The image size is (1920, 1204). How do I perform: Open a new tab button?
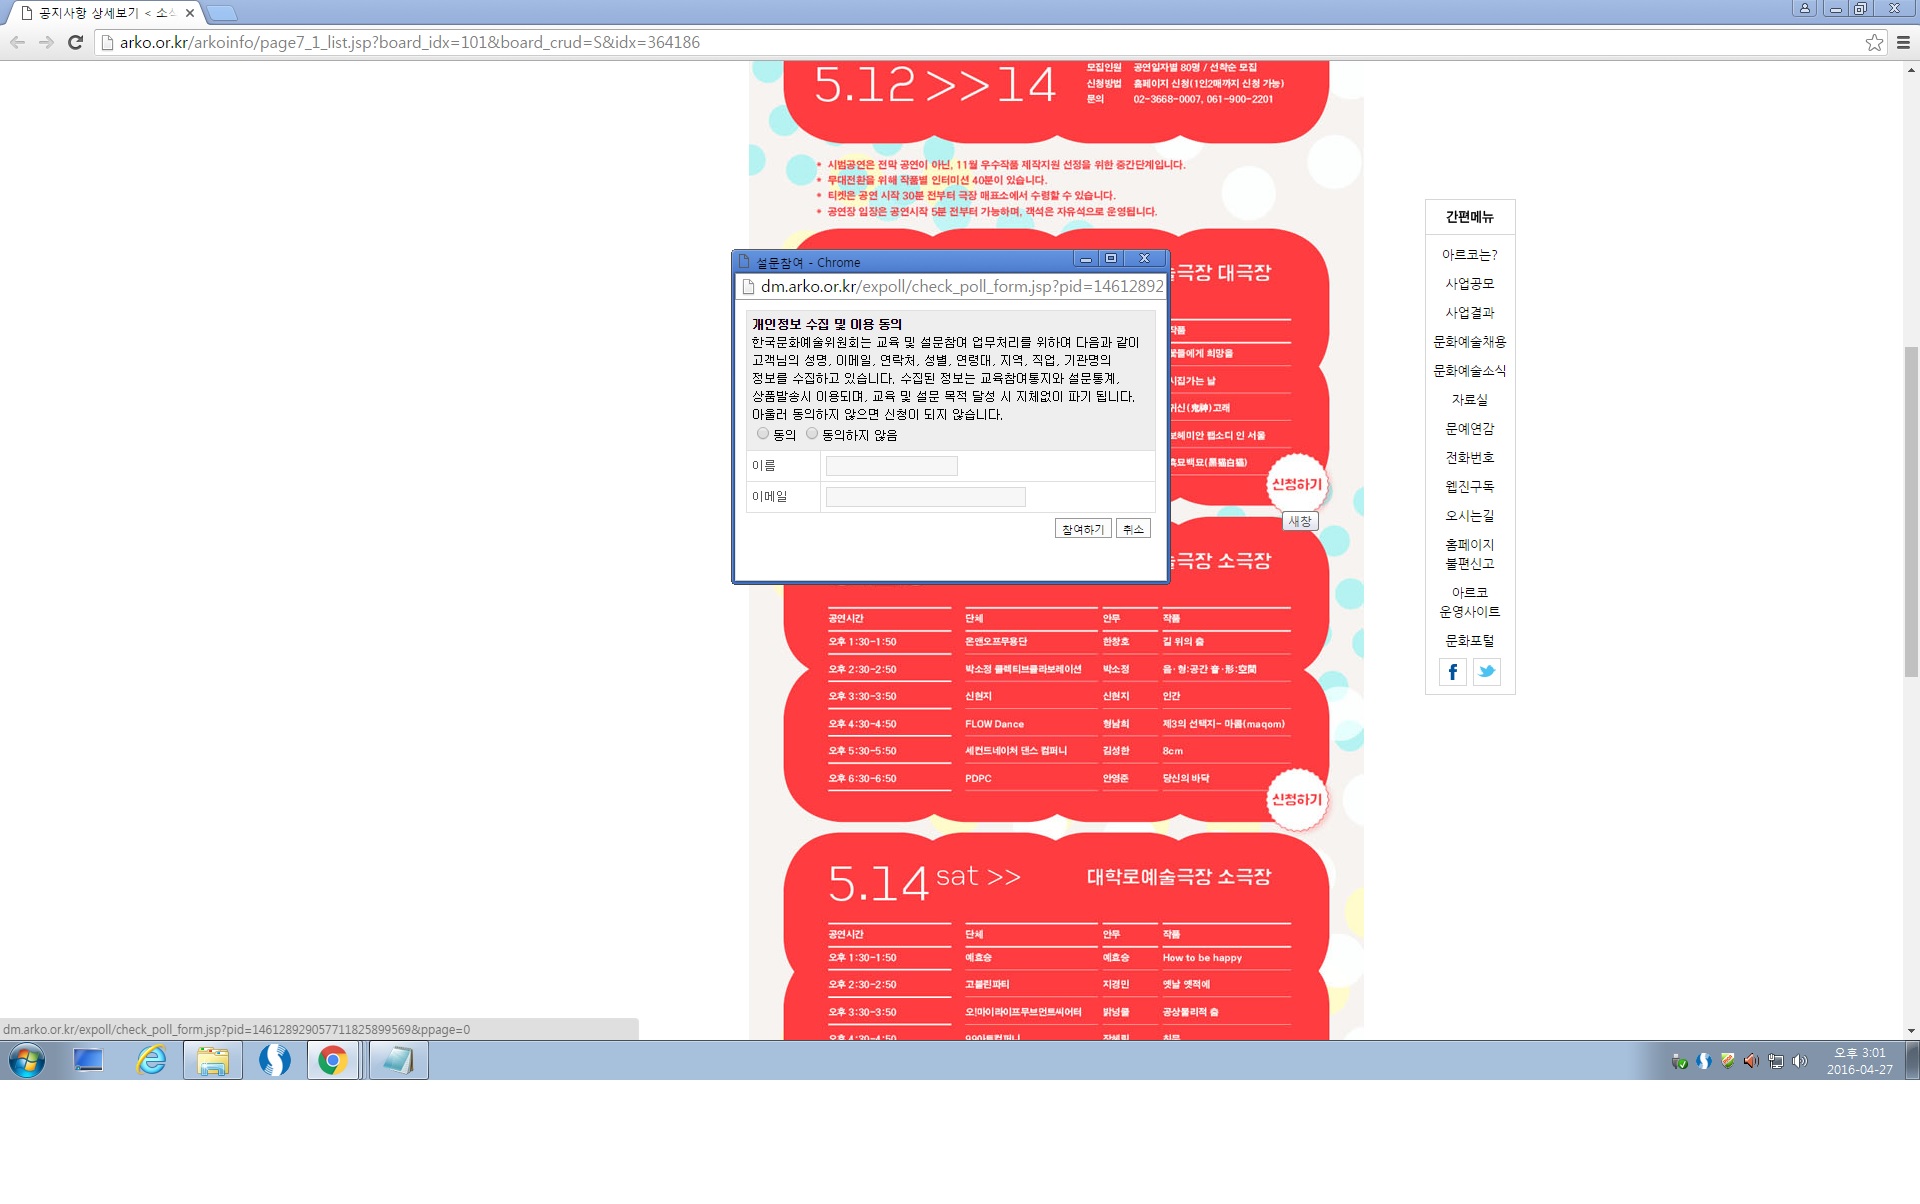(222, 13)
